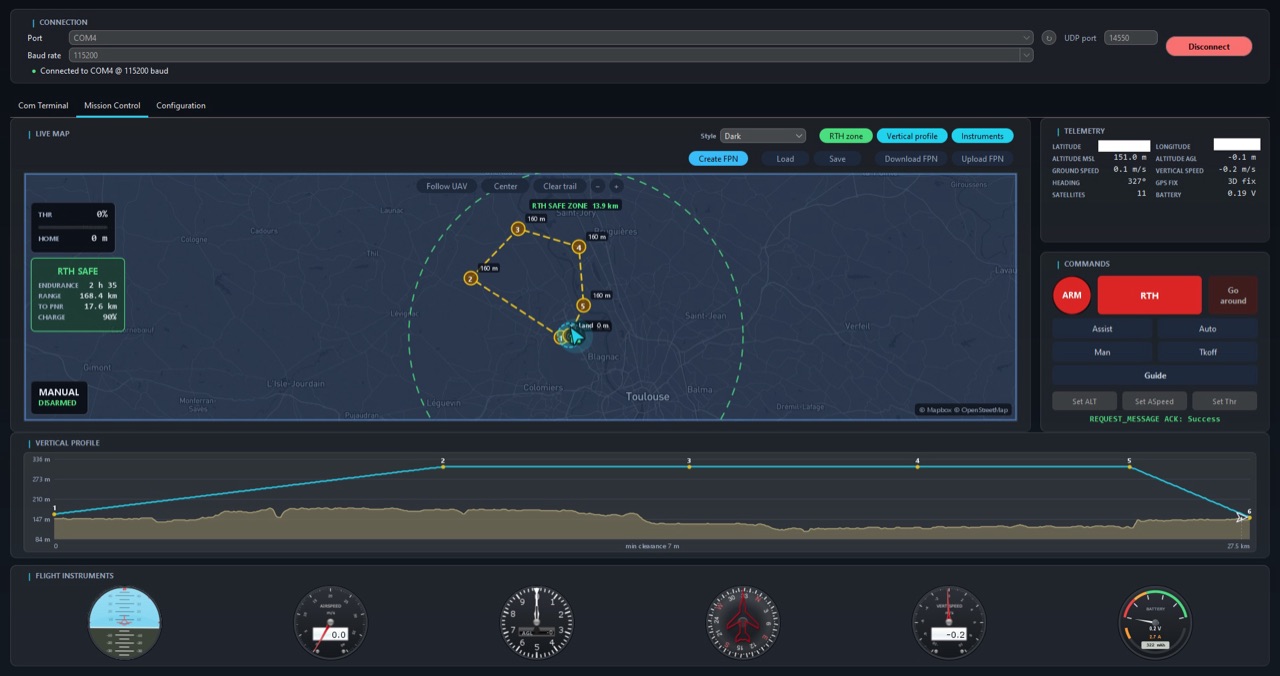Toggle Follow UAV on the map
Viewport: 1280px width, 676px height.
coord(446,186)
